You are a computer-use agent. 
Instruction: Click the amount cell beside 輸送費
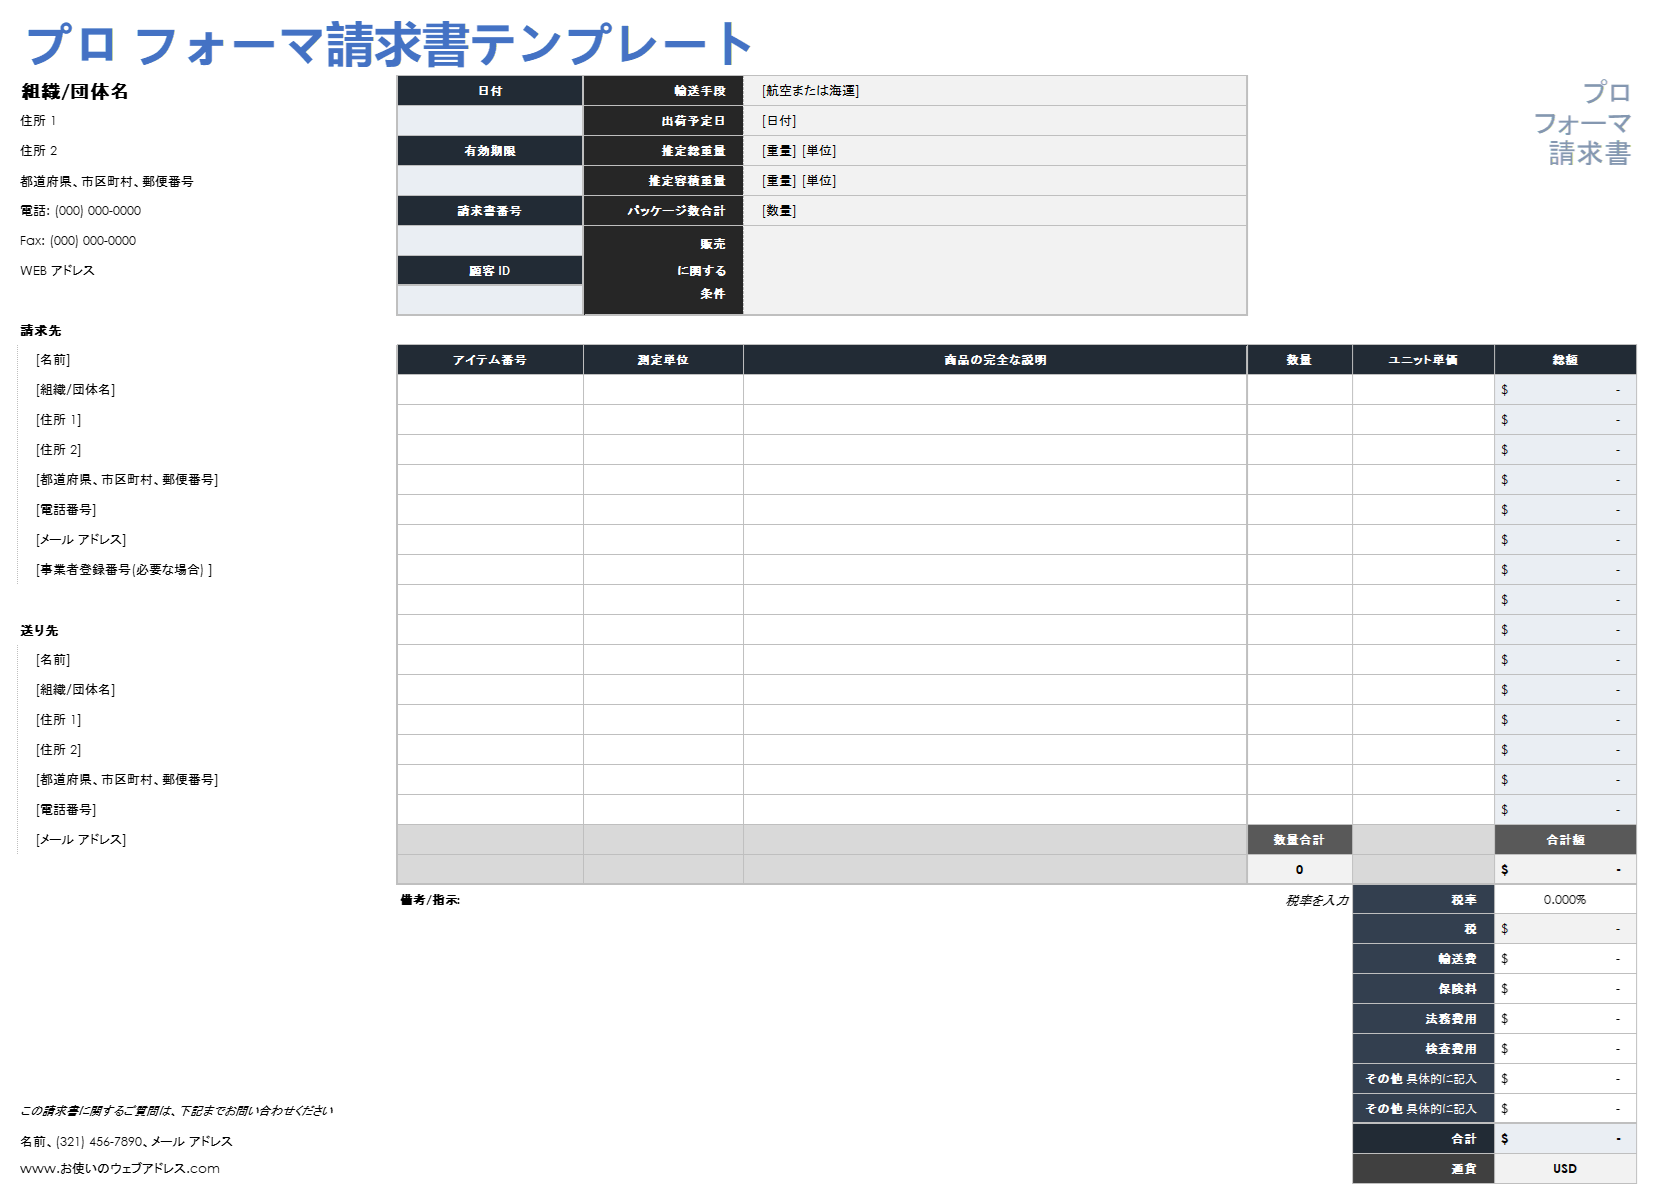[x=1565, y=959]
